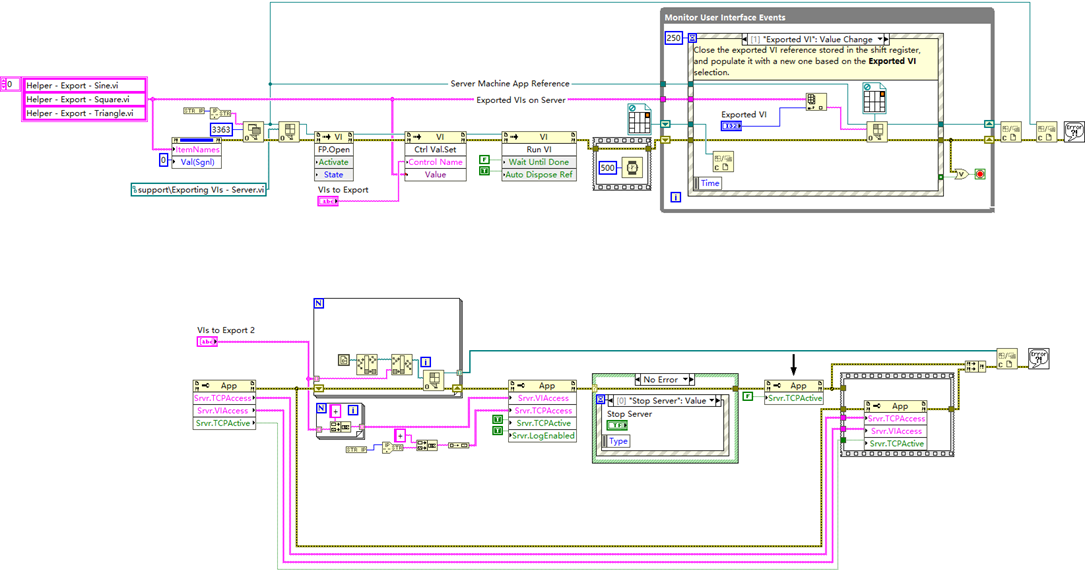The height and width of the screenshot is (571, 1085).
Task: Click the VI type specifier left of the while loop
Action: [639, 119]
